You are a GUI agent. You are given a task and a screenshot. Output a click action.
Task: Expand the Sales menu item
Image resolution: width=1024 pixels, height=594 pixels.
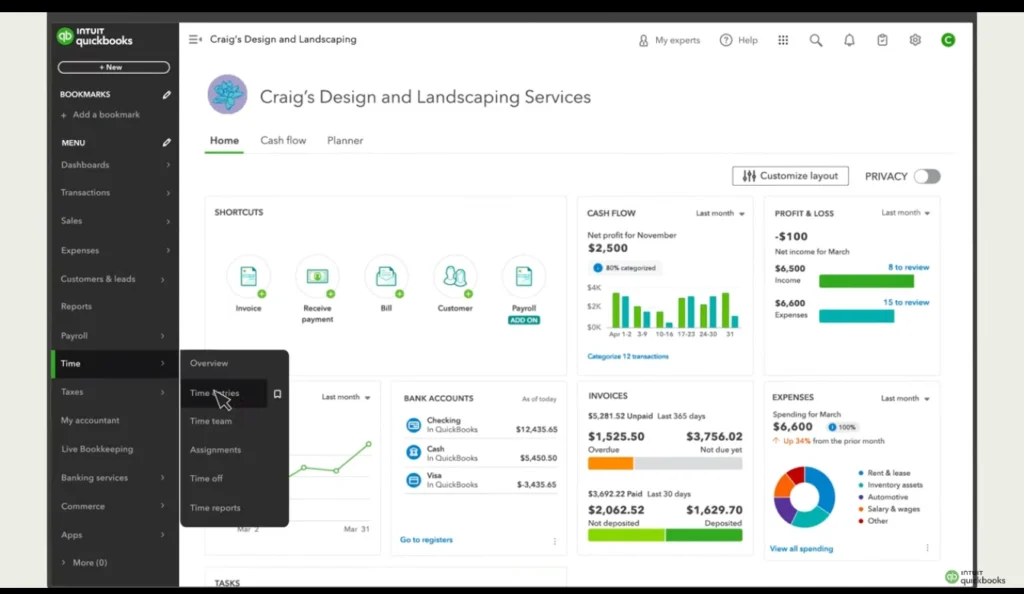[113, 221]
